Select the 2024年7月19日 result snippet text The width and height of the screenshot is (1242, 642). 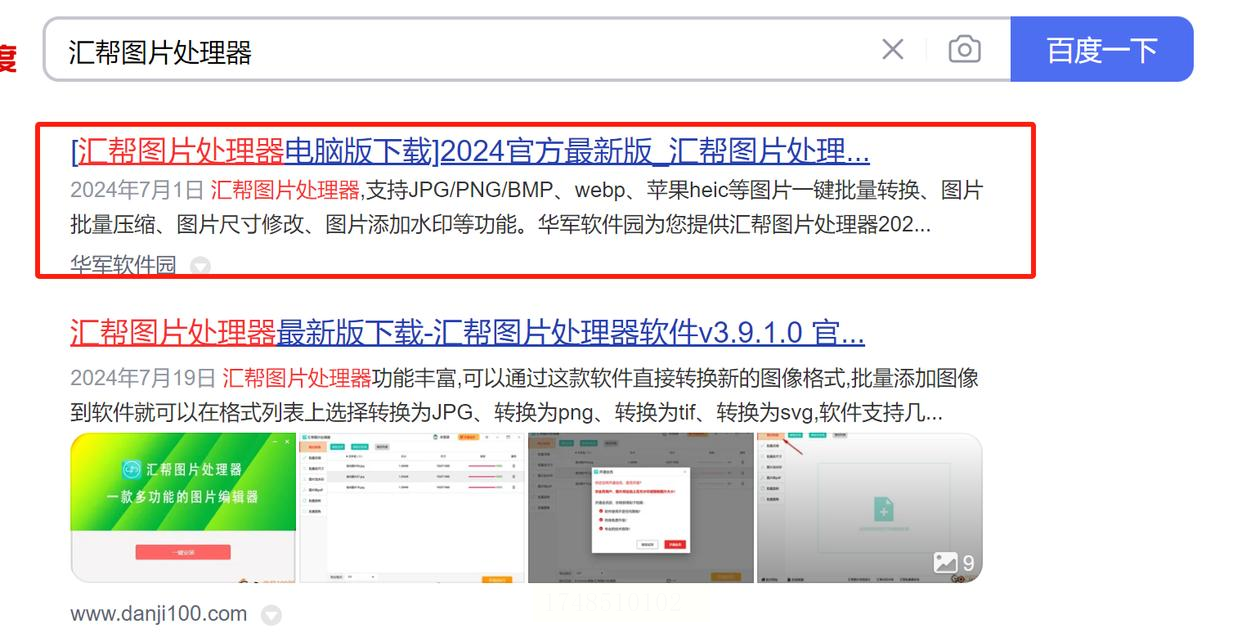tap(524, 395)
